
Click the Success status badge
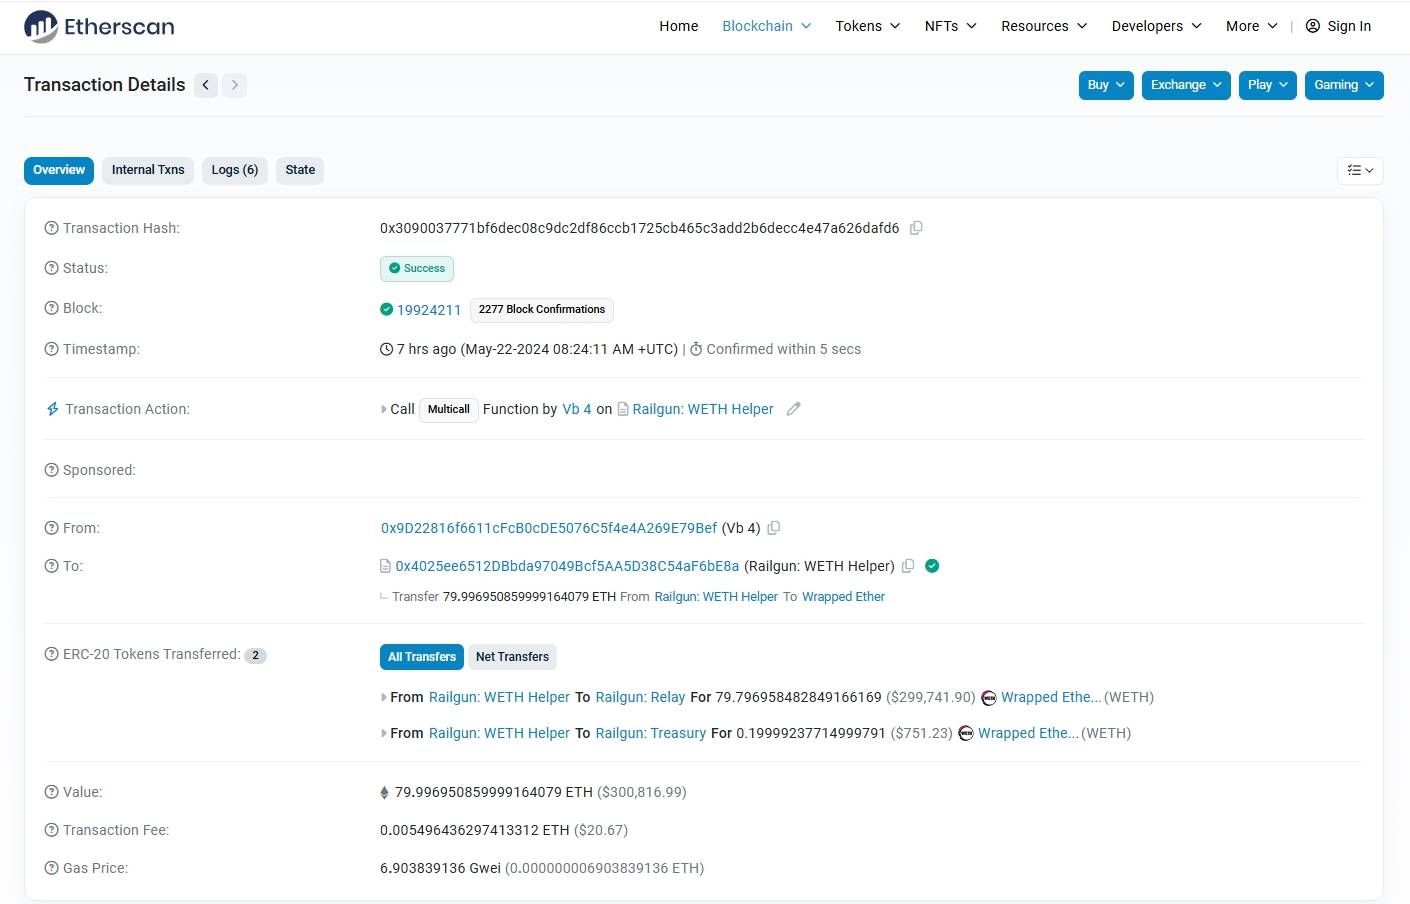417,269
